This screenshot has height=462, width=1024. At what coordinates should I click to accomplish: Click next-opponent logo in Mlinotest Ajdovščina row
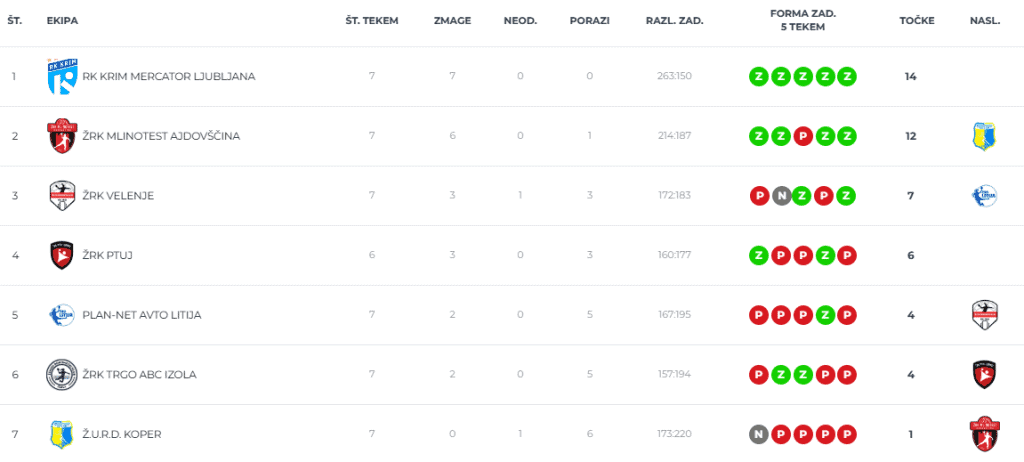(984, 137)
